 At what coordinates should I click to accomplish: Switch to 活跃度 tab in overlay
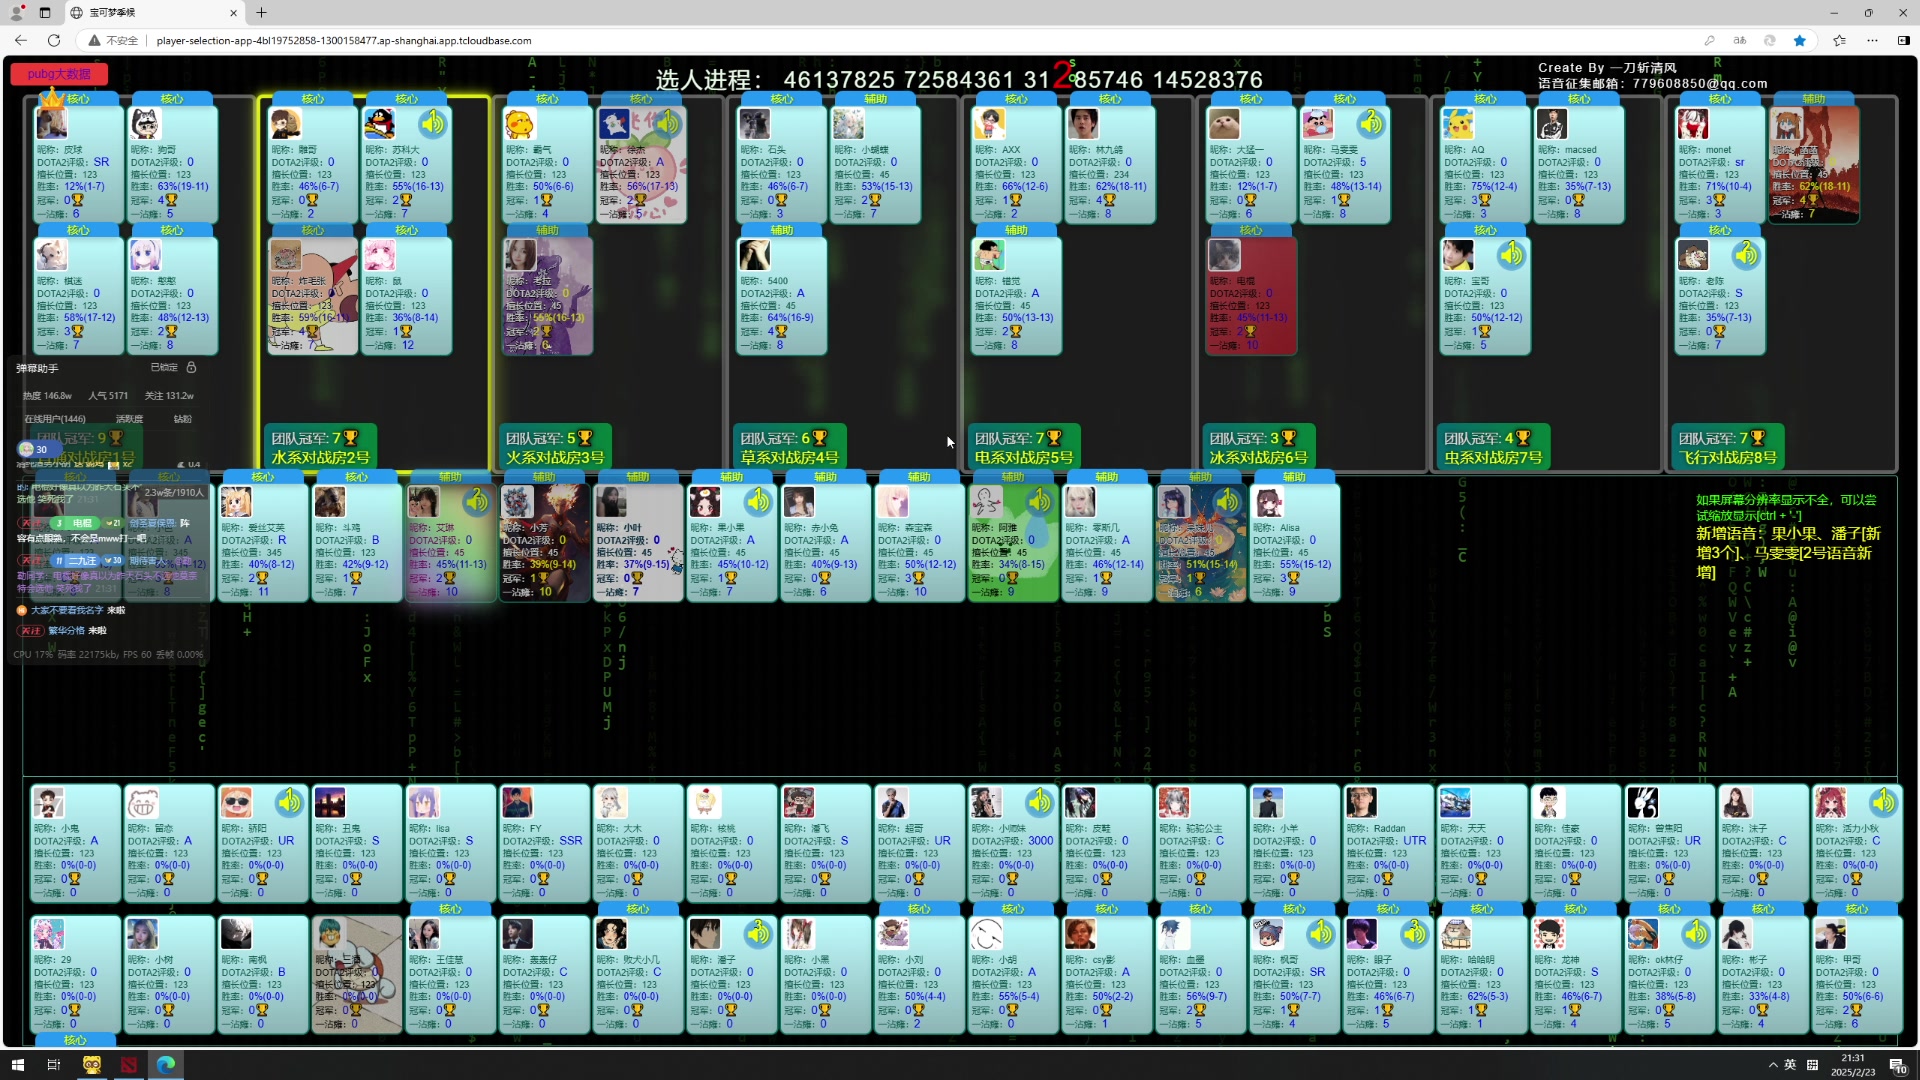tap(129, 419)
